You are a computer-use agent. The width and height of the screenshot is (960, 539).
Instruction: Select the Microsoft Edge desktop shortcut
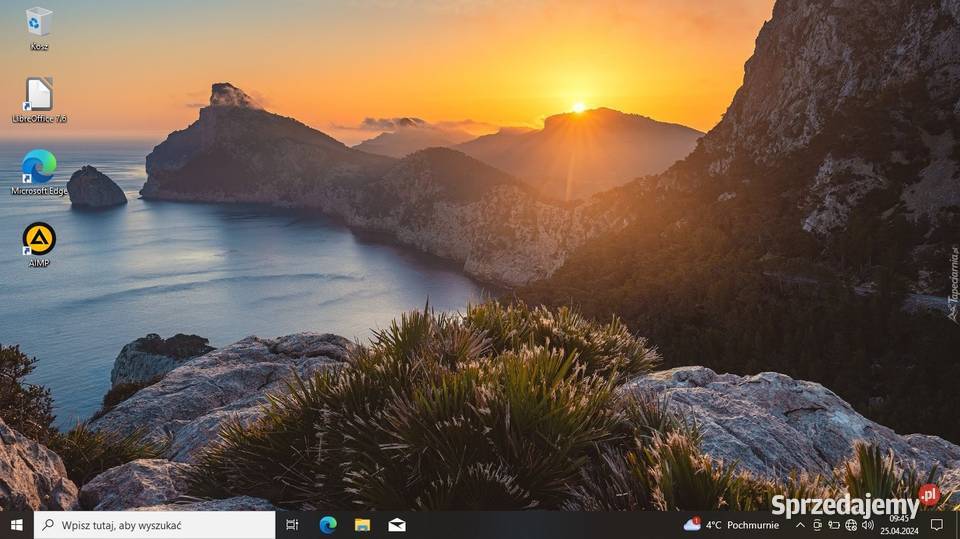click(39, 172)
